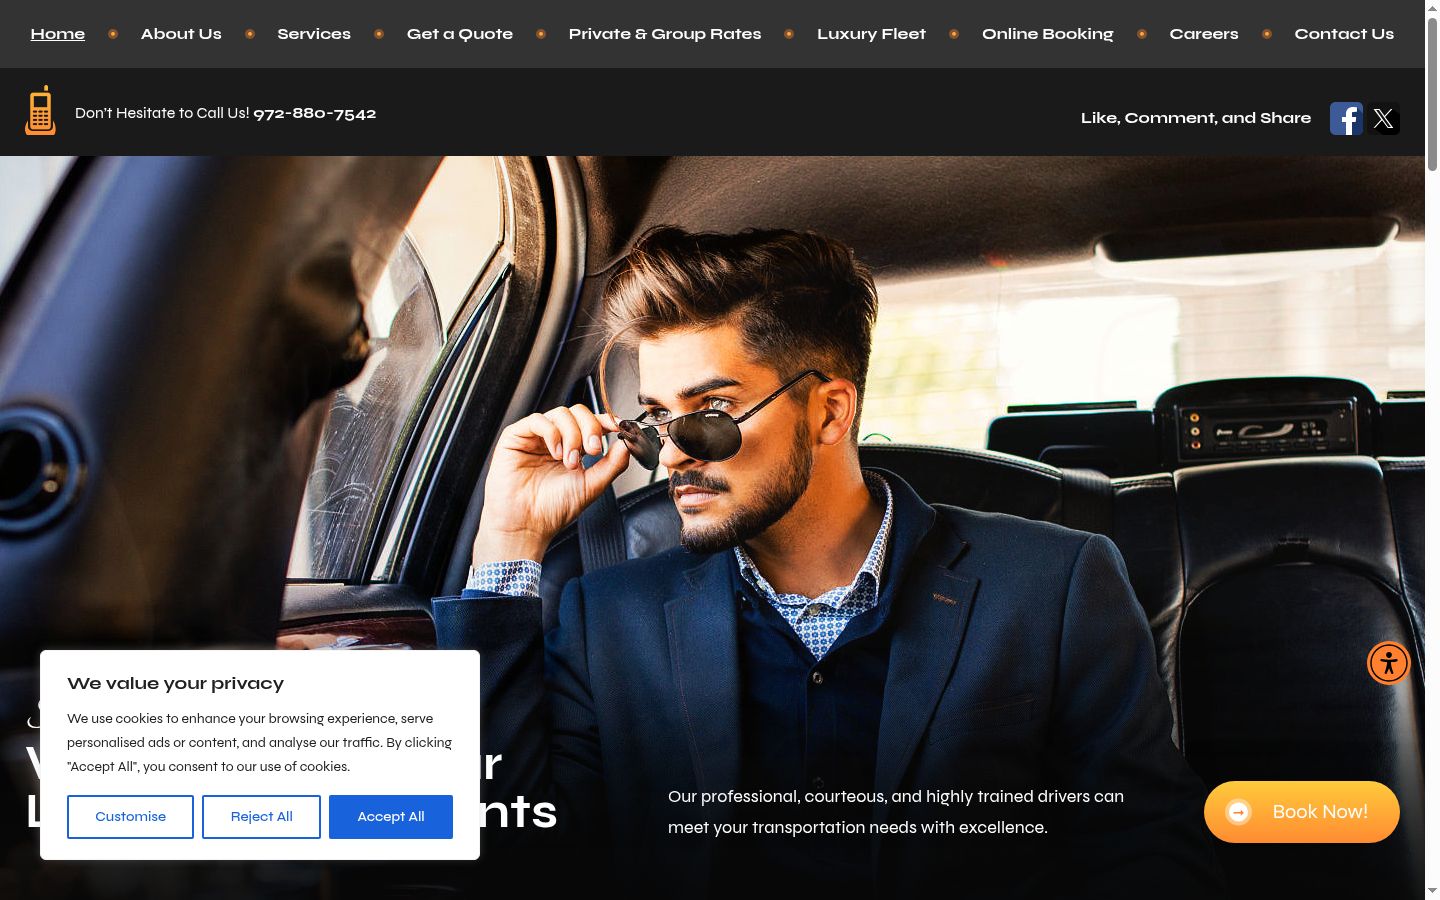Reject all cookies

[x=261, y=817]
